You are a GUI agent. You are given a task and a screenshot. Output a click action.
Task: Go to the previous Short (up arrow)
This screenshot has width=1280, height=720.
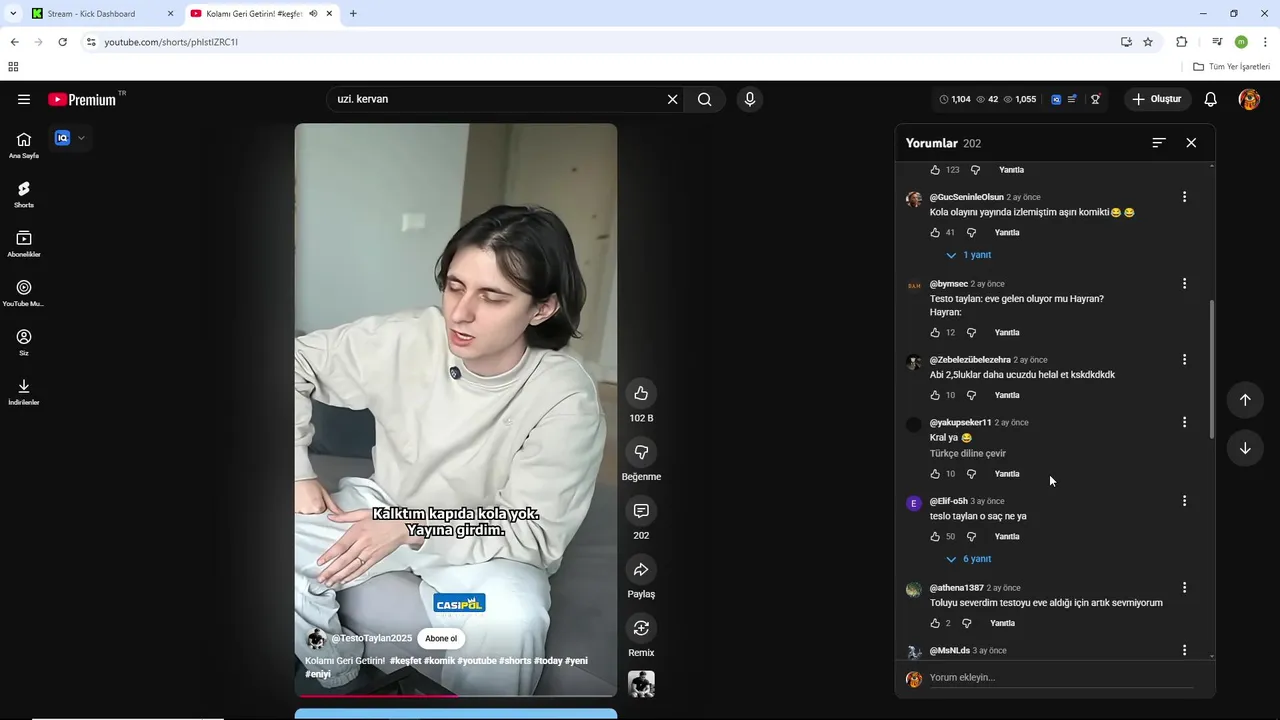click(x=1245, y=400)
